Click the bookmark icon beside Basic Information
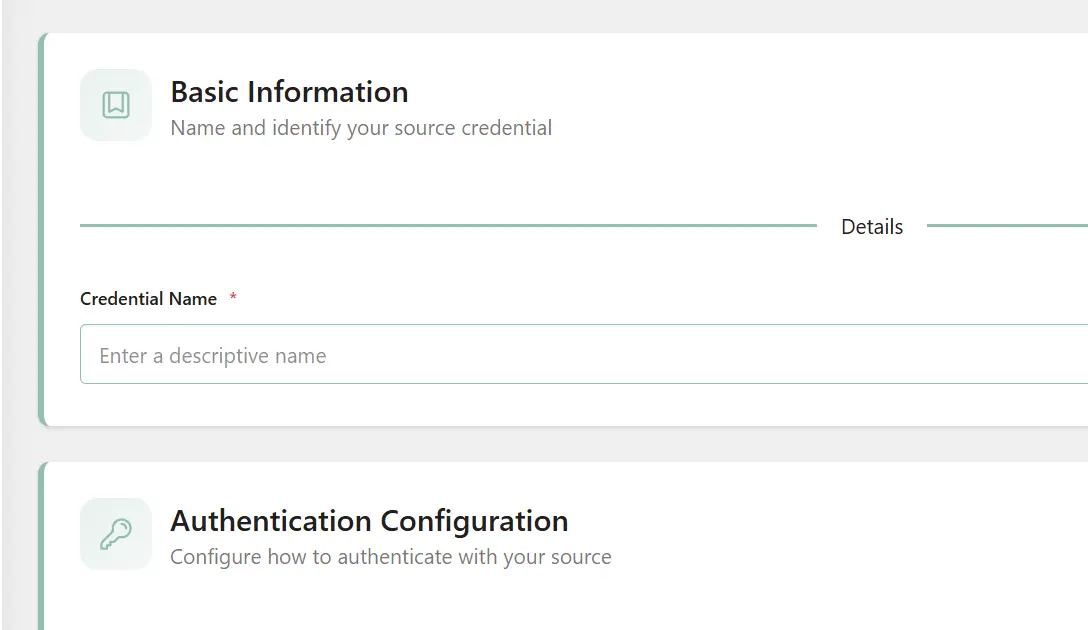The width and height of the screenshot is (1088, 630). tap(116, 105)
